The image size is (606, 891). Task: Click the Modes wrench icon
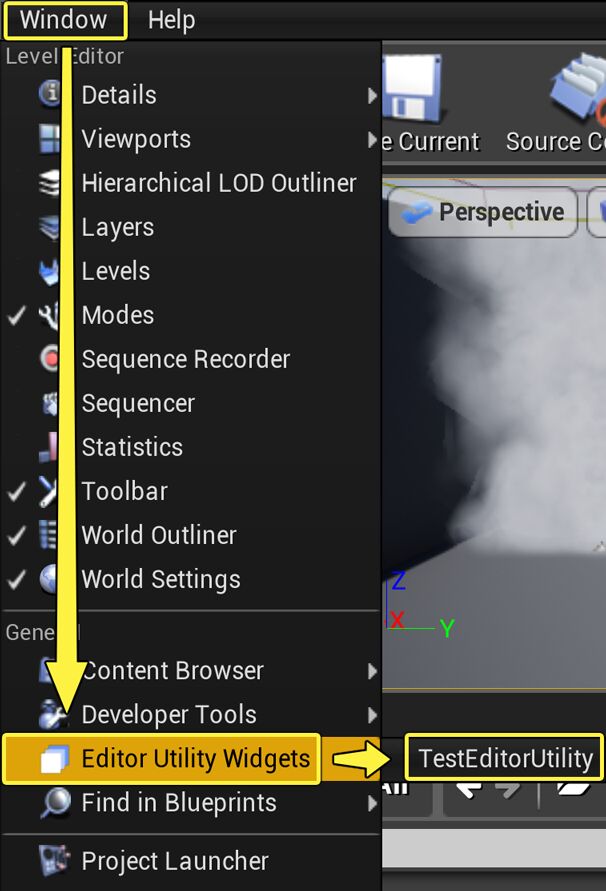[x=49, y=315]
